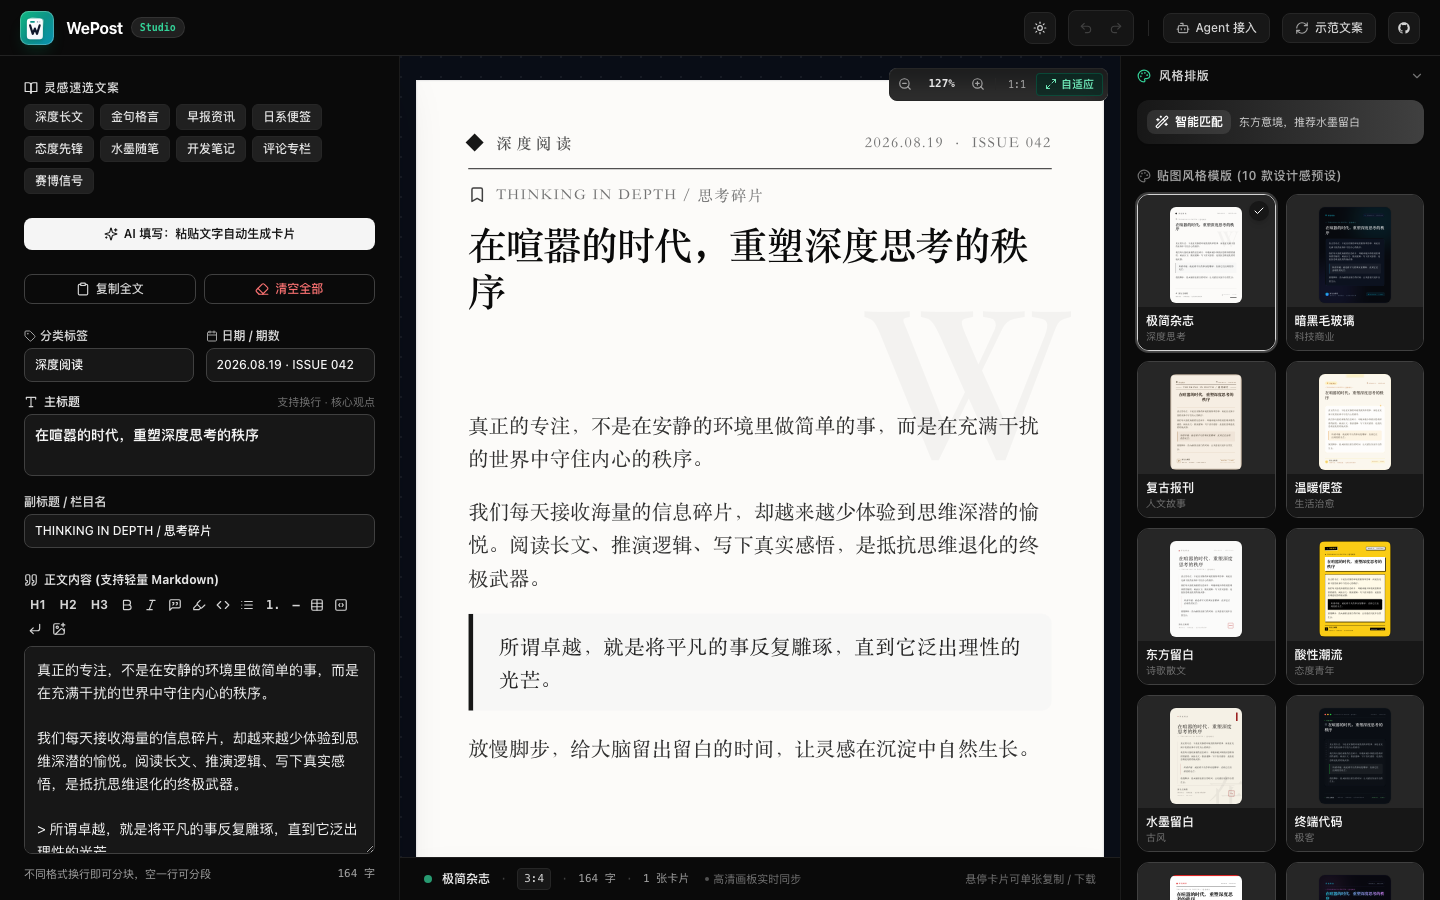1440x900 pixels.
Task: Insert a bulleted list
Action: [247, 605]
